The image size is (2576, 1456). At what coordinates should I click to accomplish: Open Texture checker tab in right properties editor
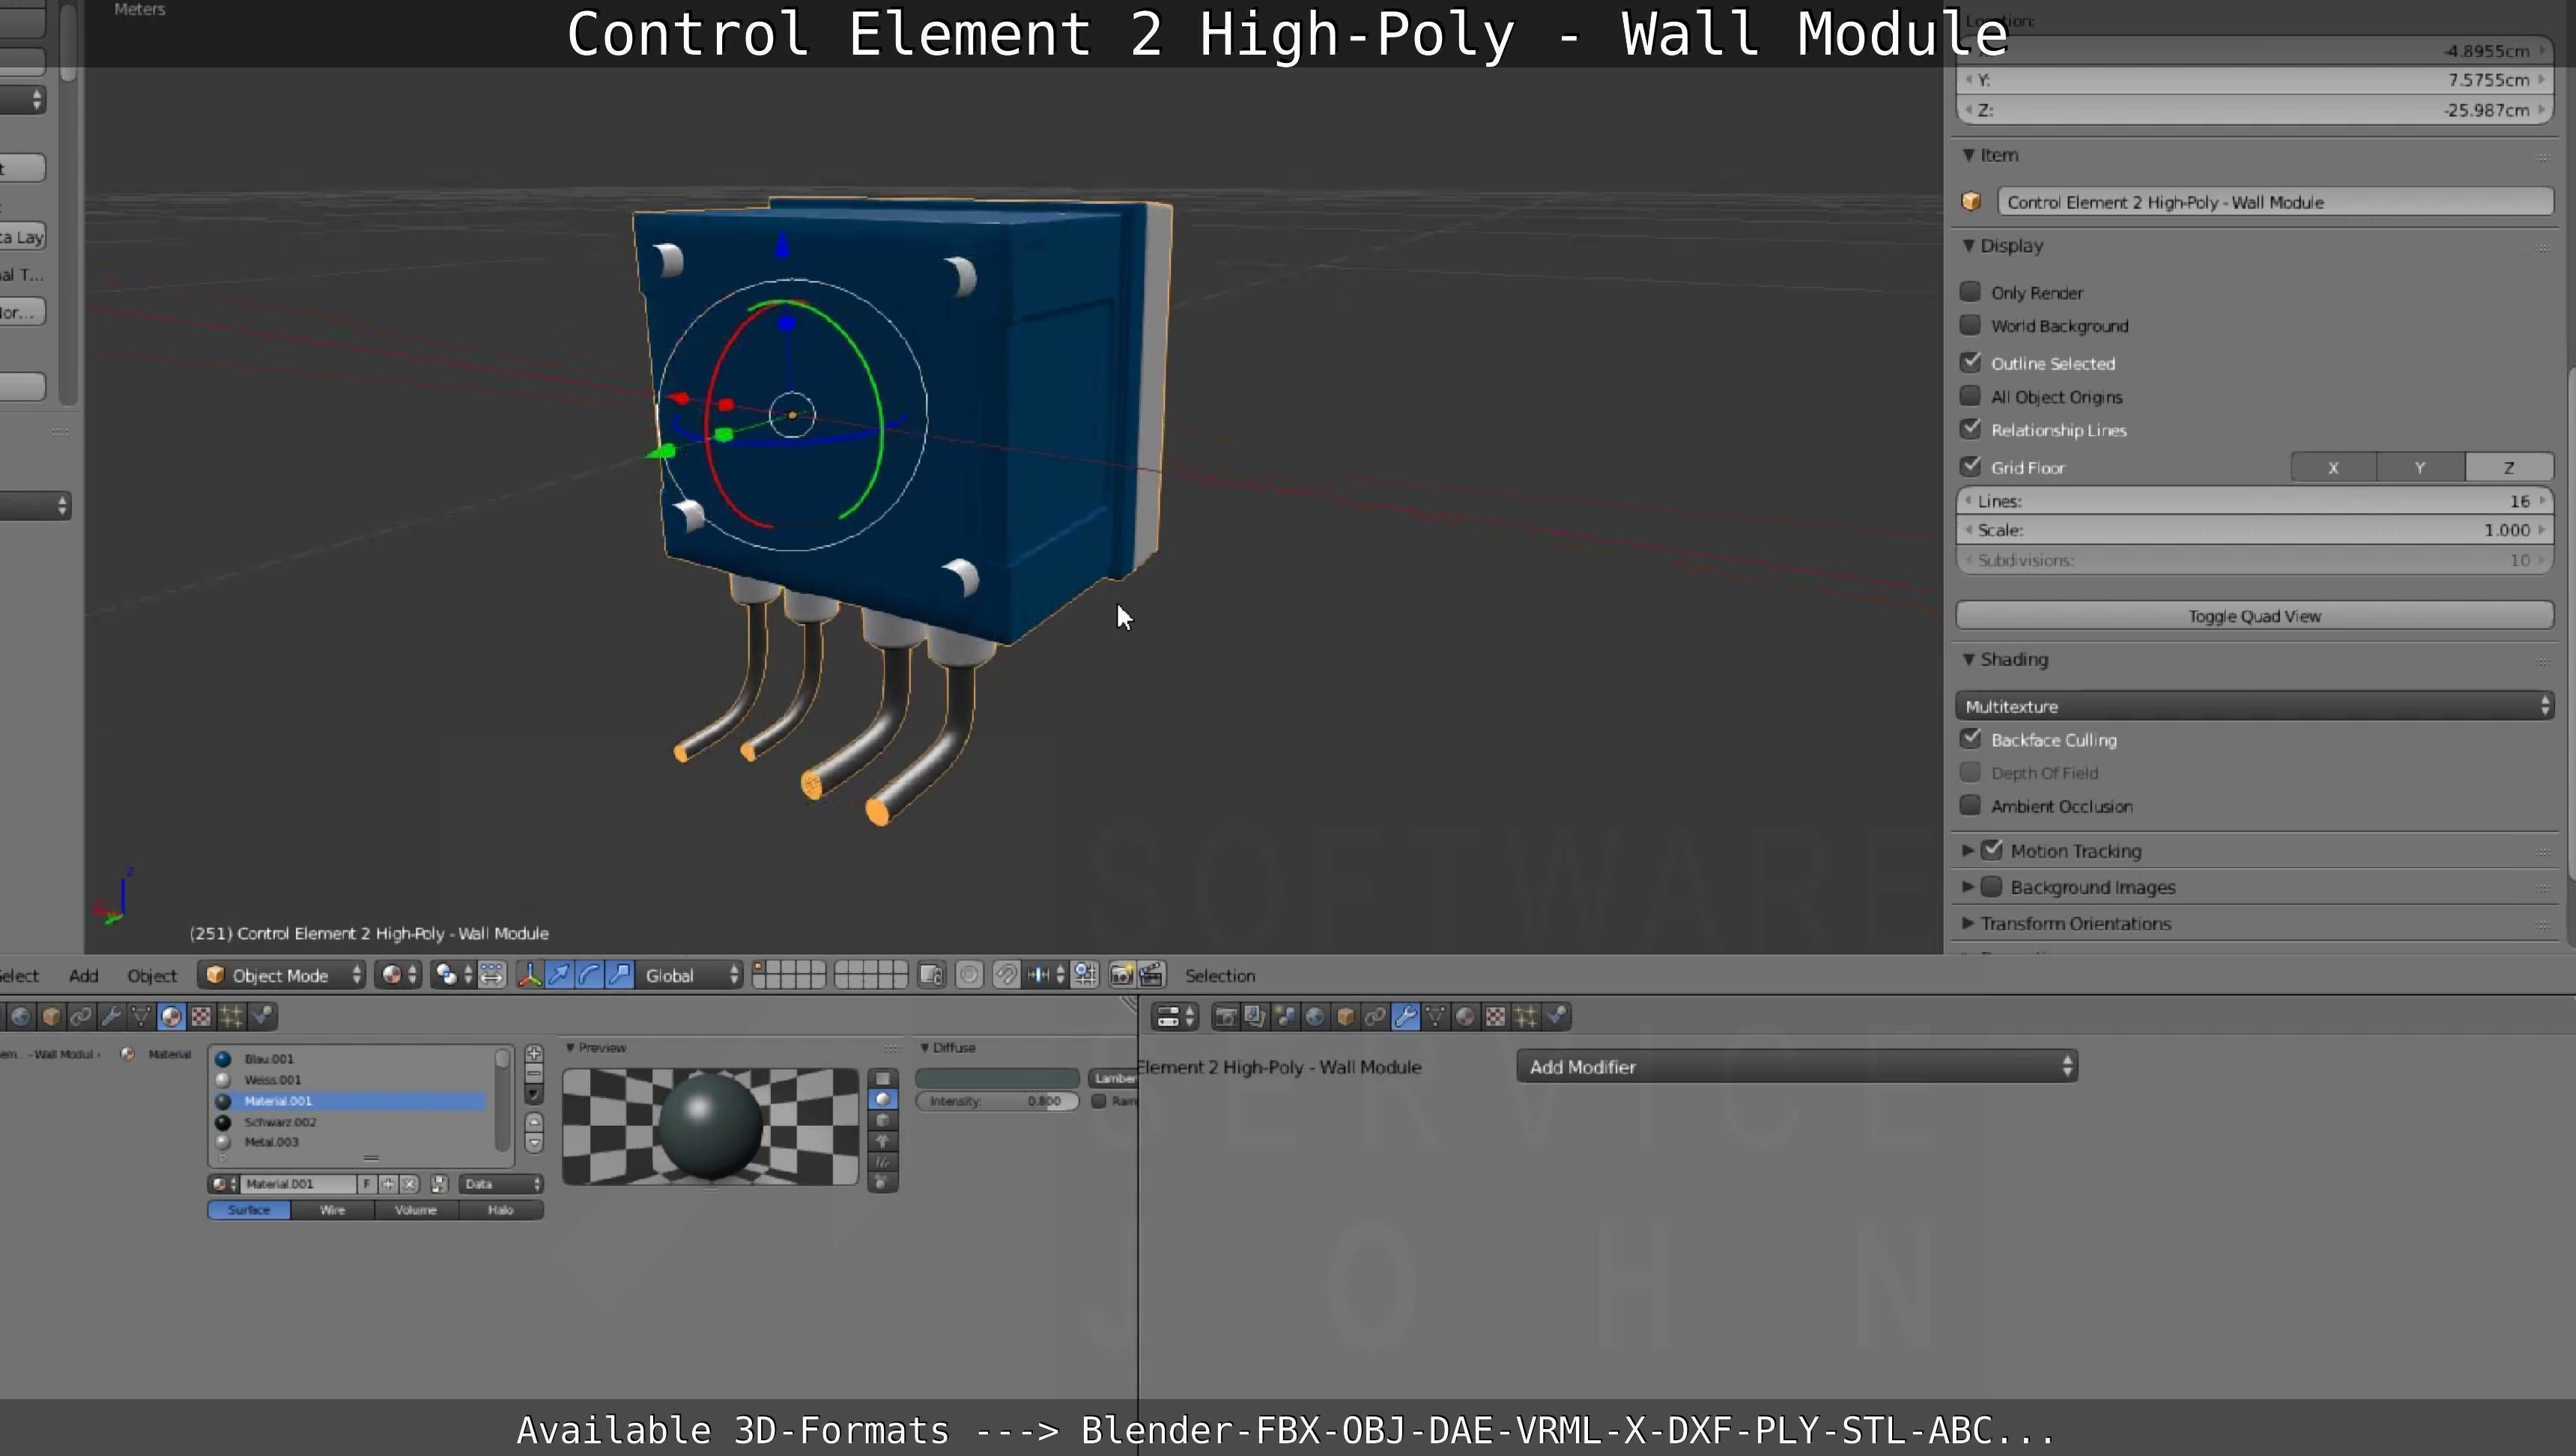pos(1495,1017)
